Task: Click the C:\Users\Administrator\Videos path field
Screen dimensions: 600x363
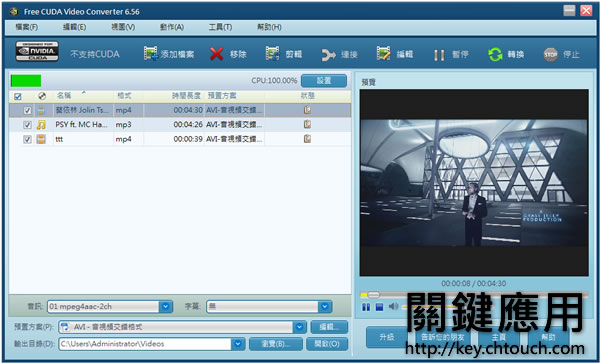Action: (x=145, y=344)
